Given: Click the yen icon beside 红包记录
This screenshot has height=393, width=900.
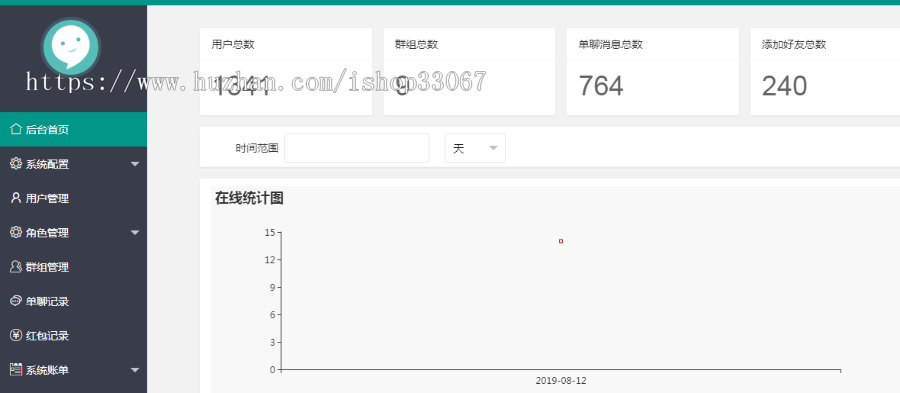Looking at the screenshot, I should (x=16, y=335).
